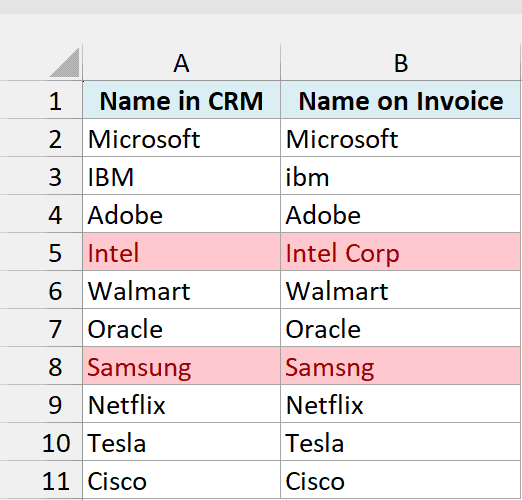Select row 1 header
Image resolution: width=522 pixels, height=500 pixels.
[x=41, y=100]
